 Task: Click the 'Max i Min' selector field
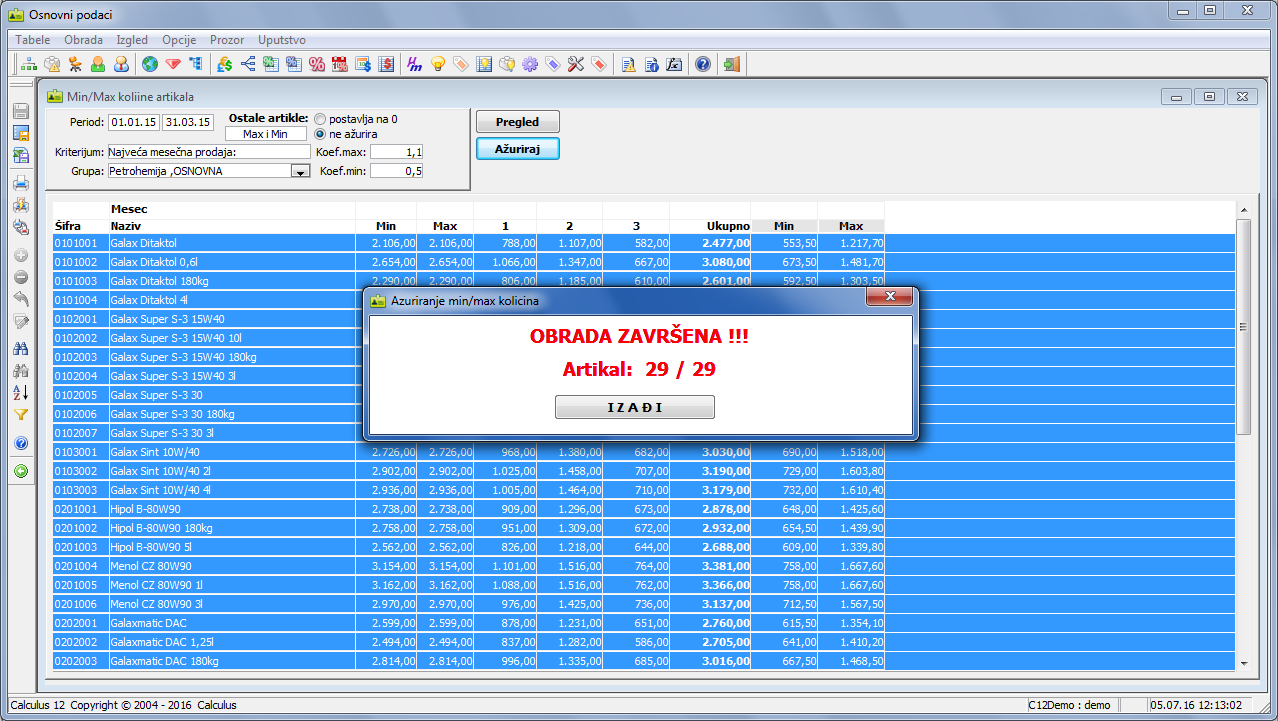[x=265, y=134]
